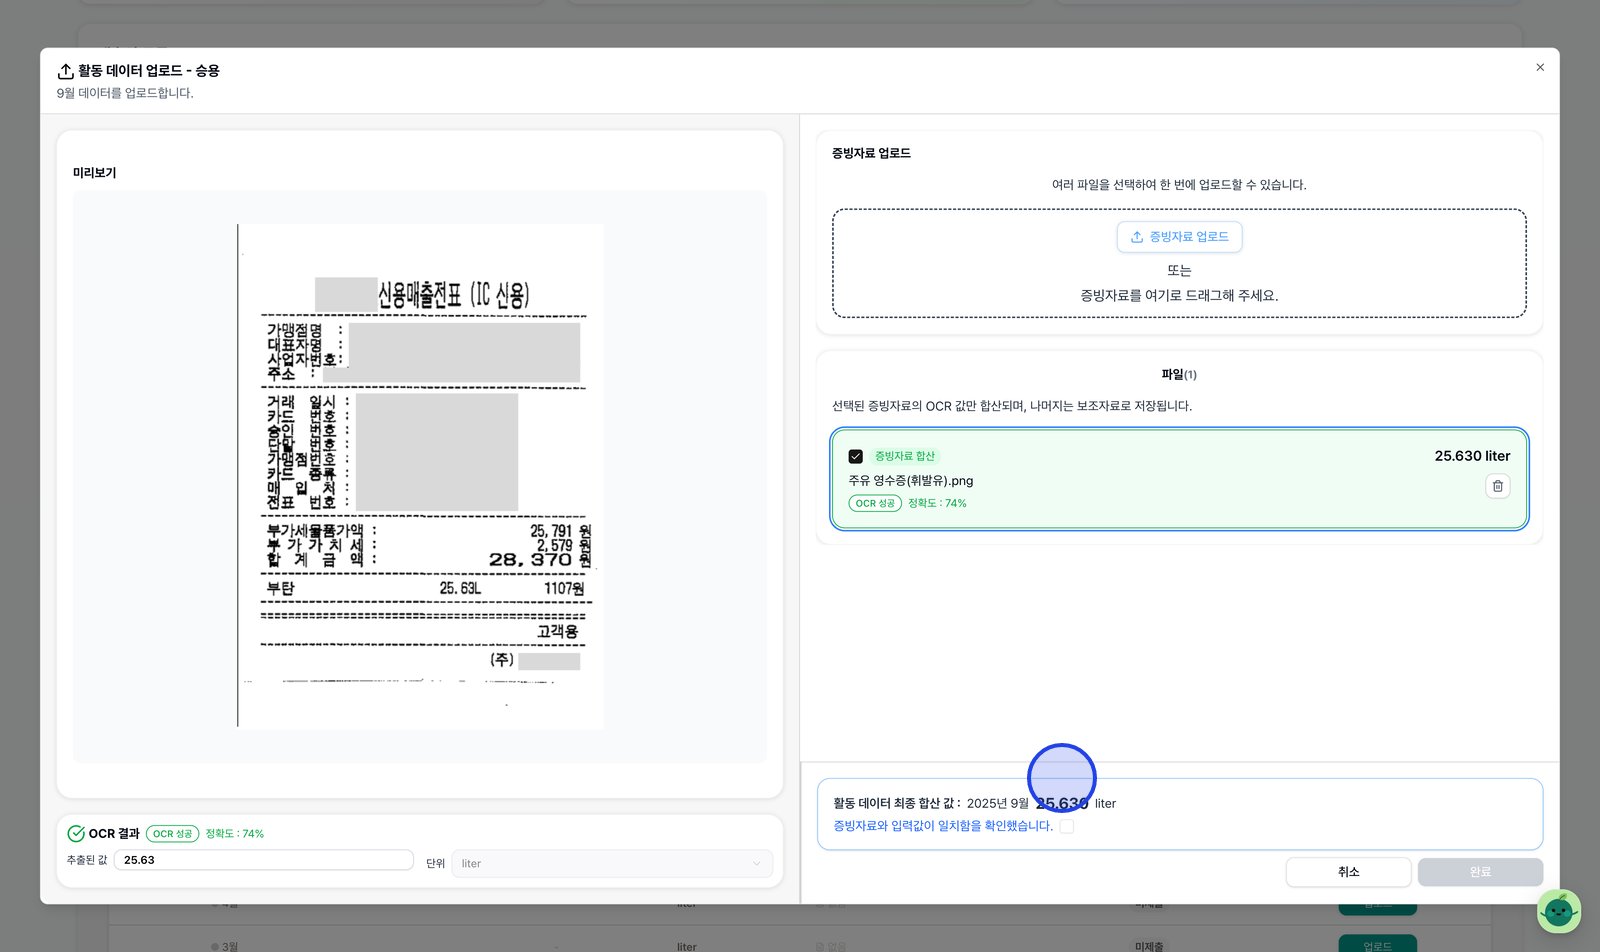Close the upload dialog with X
Image resolution: width=1600 pixels, height=952 pixels.
1540,67
